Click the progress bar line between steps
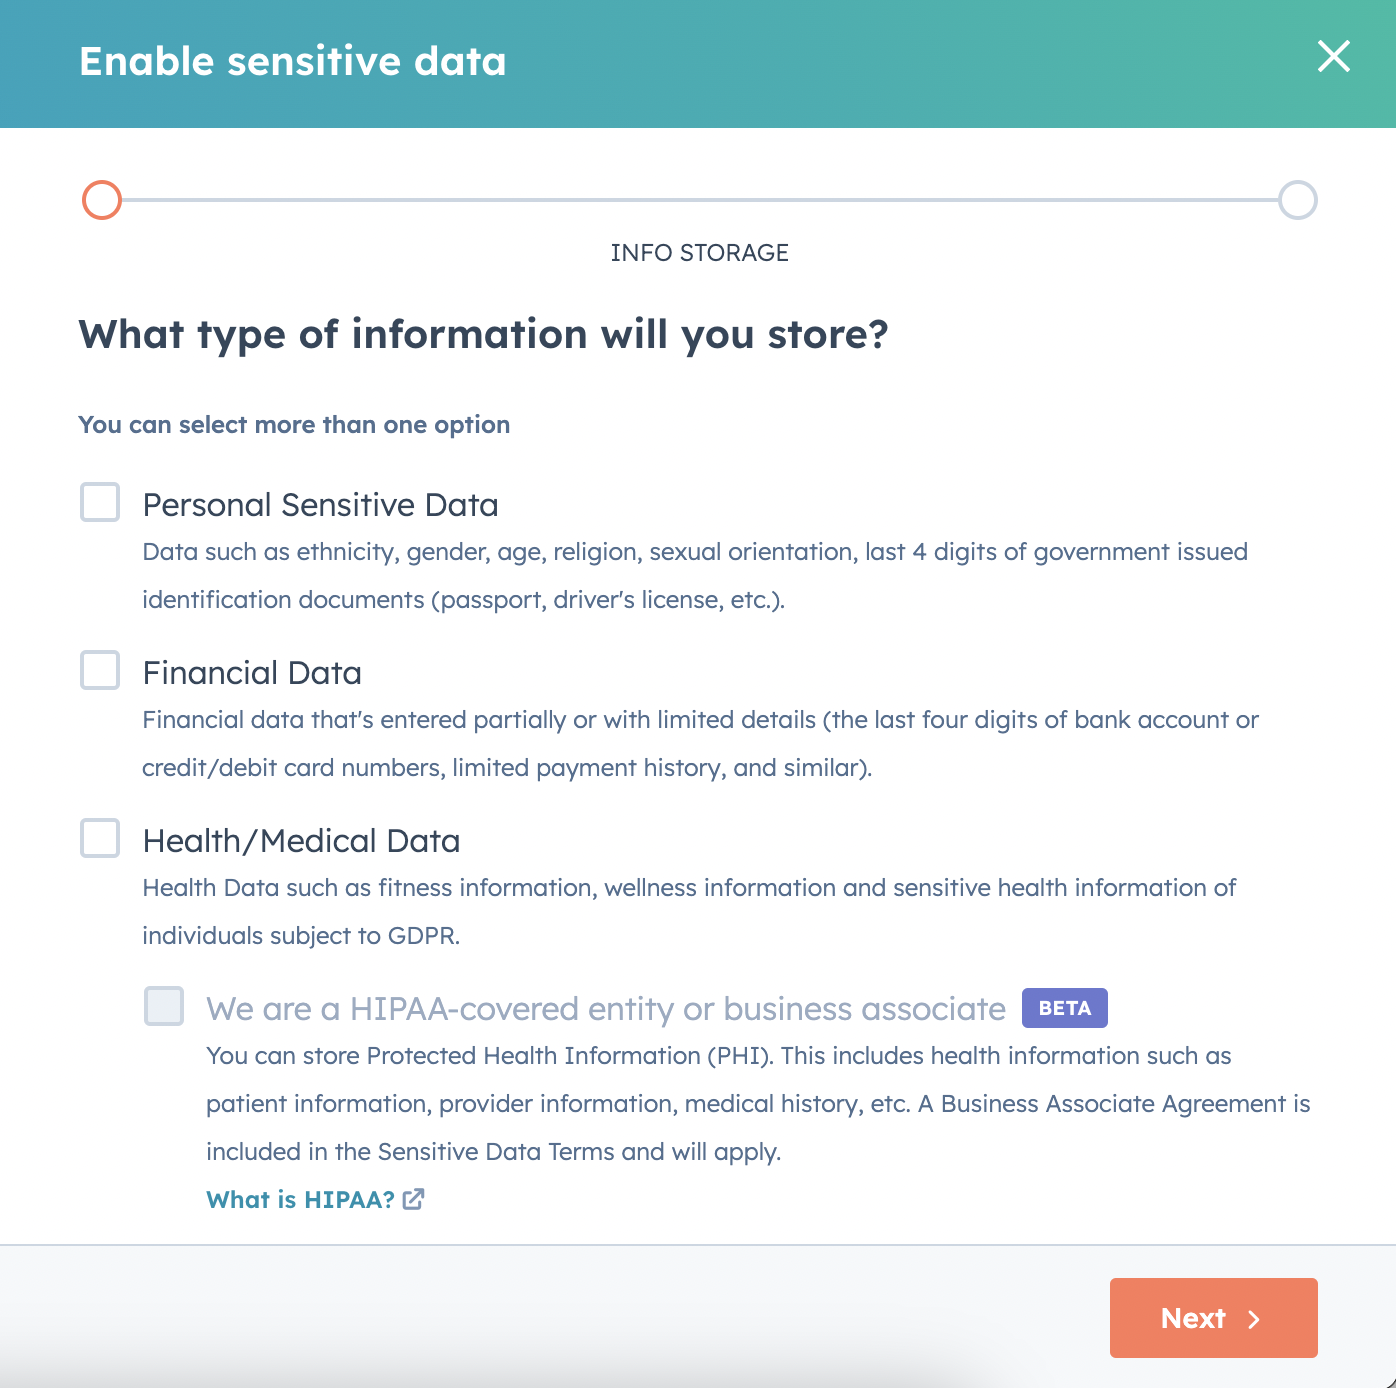Viewport: 1396px width, 1388px height. point(699,199)
